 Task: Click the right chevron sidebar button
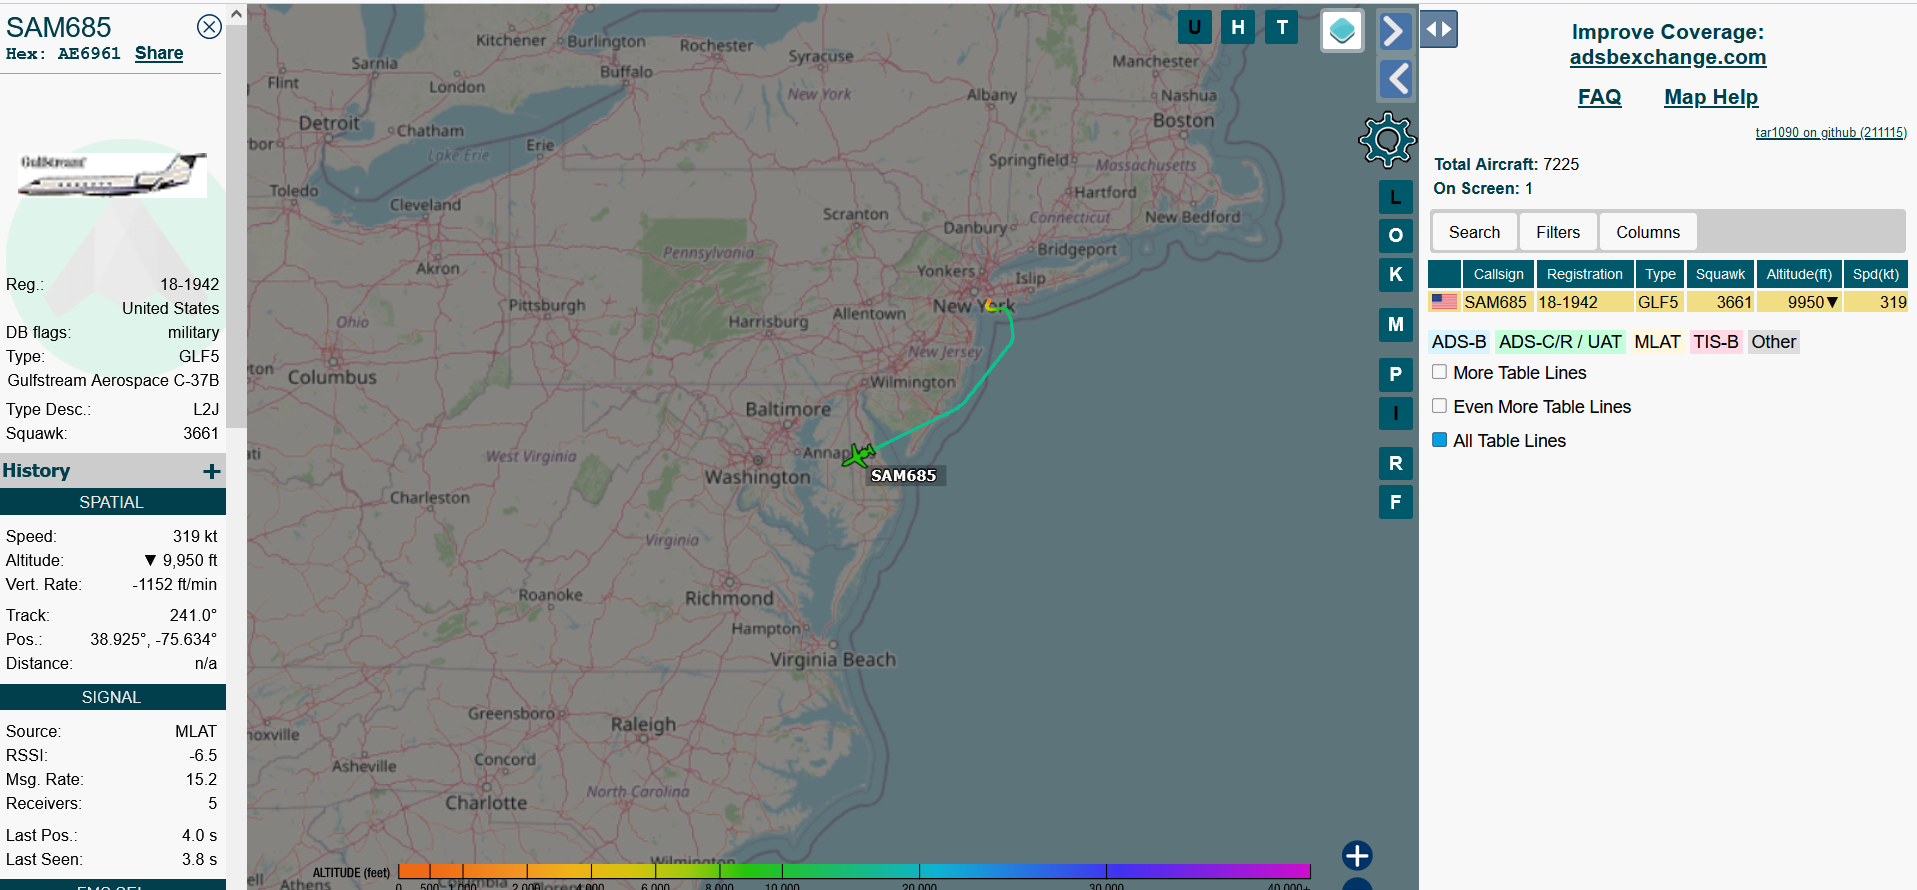1395,31
